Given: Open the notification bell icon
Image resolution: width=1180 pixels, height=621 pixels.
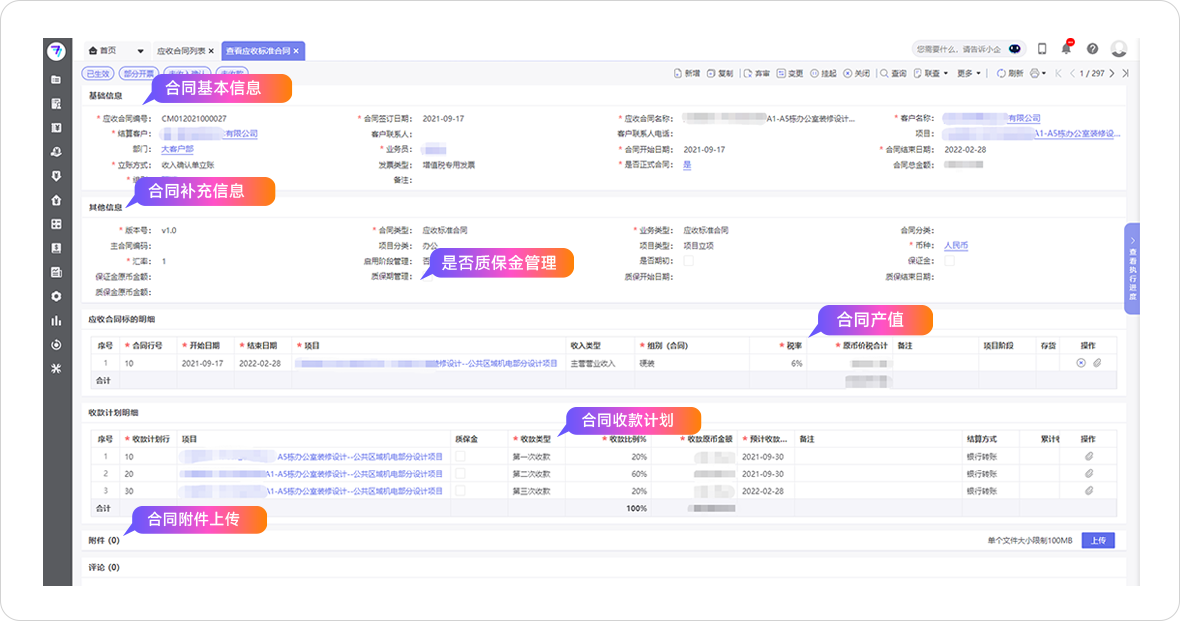Looking at the screenshot, I should pyautogui.click(x=1067, y=49).
